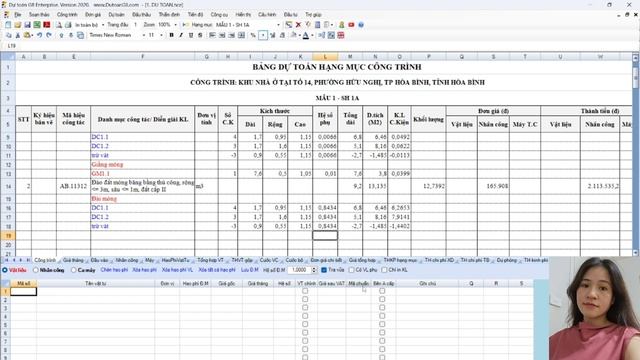Tick Bên A cấp checkbox in row 1

pyautogui.click(x=382, y=291)
